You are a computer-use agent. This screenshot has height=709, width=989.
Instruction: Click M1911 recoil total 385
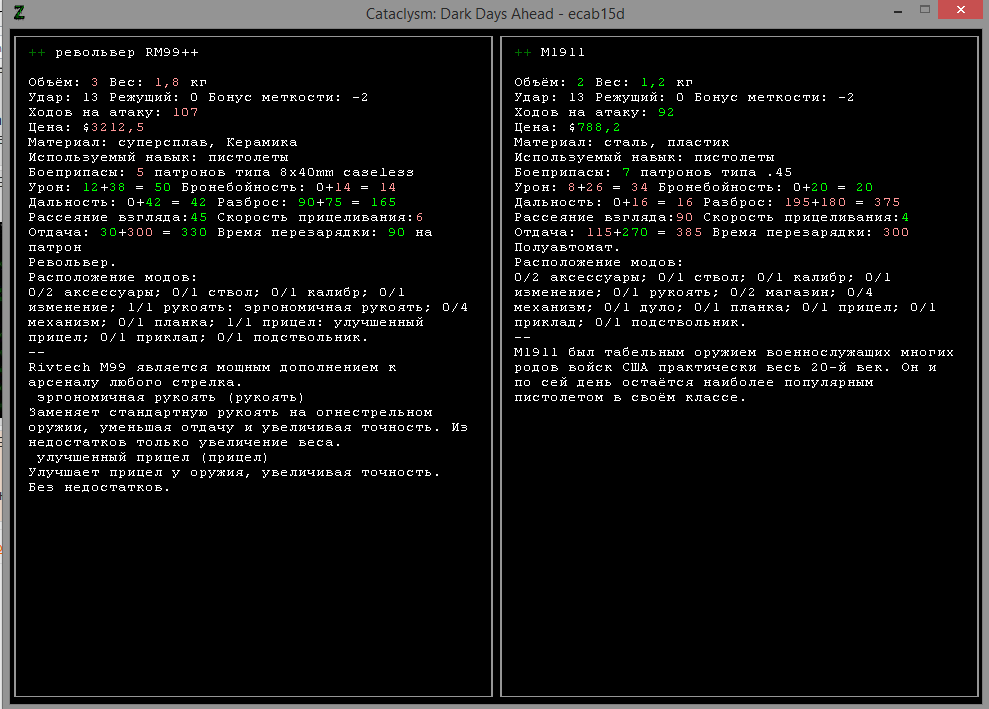point(689,233)
